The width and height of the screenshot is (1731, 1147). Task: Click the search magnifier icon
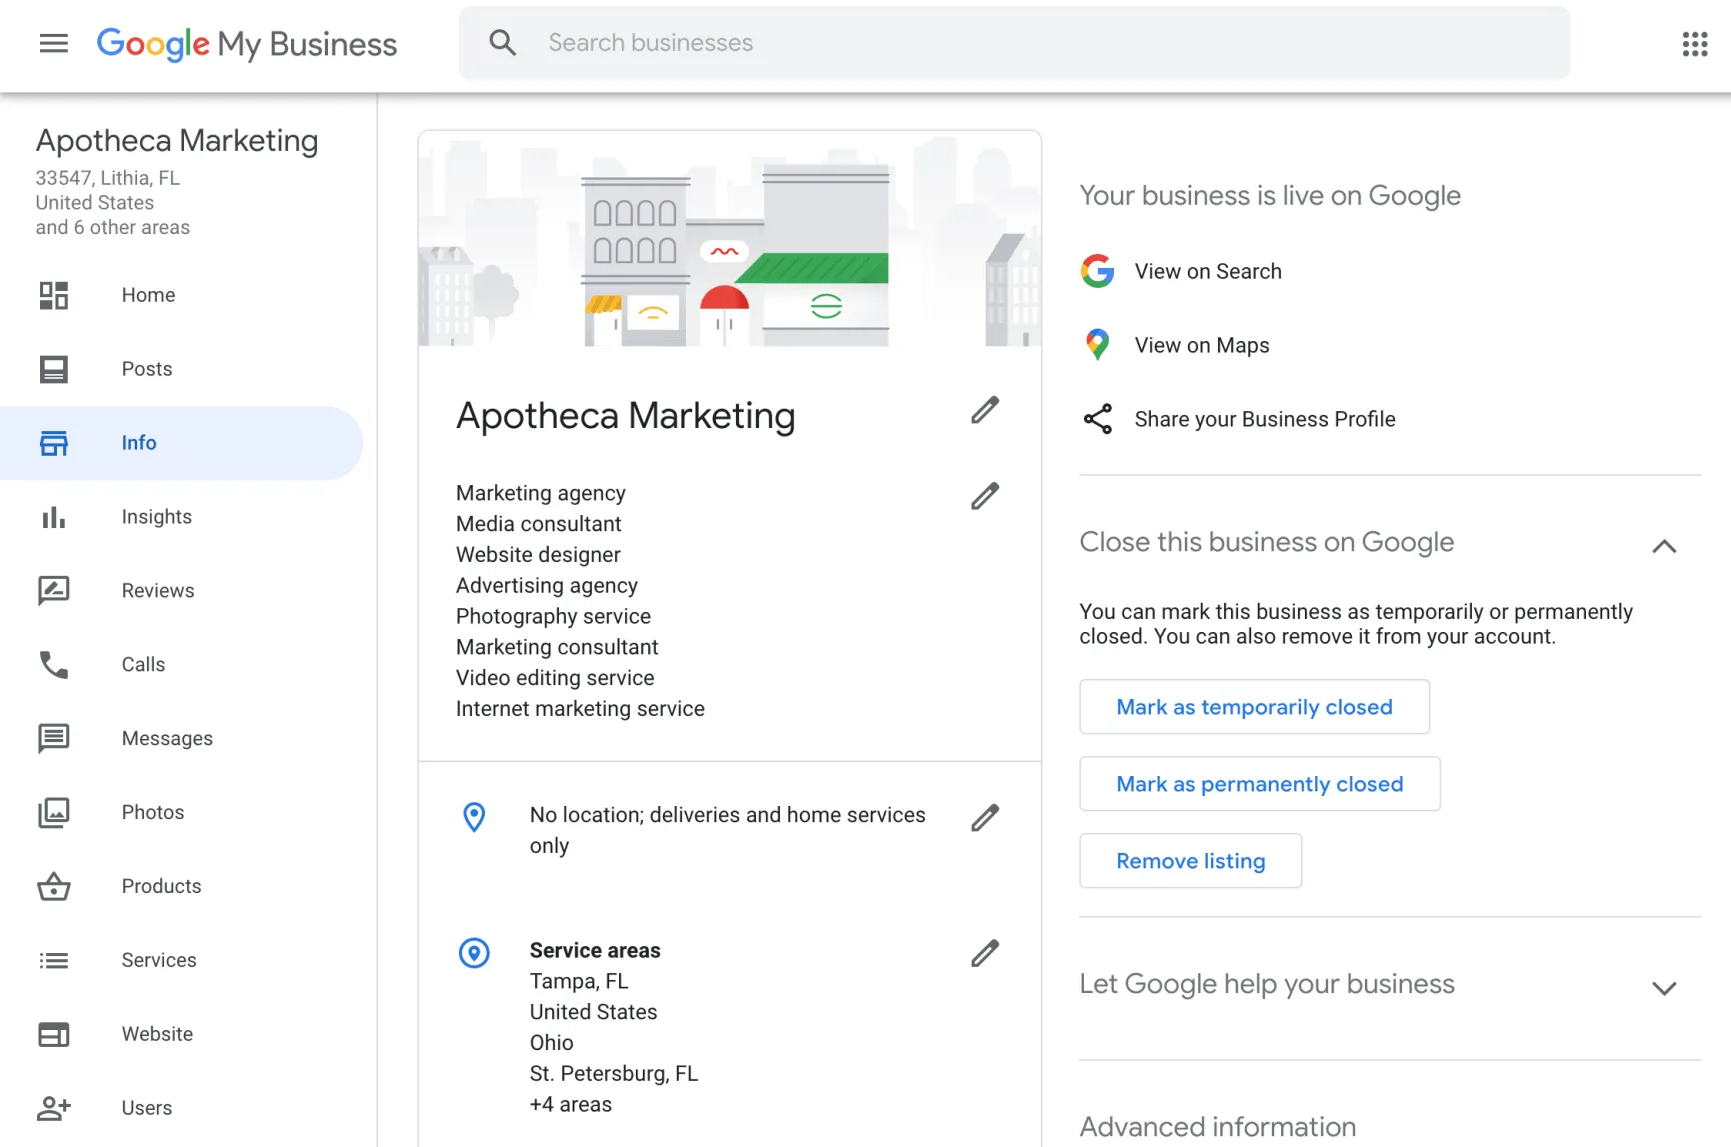pyautogui.click(x=502, y=42)
